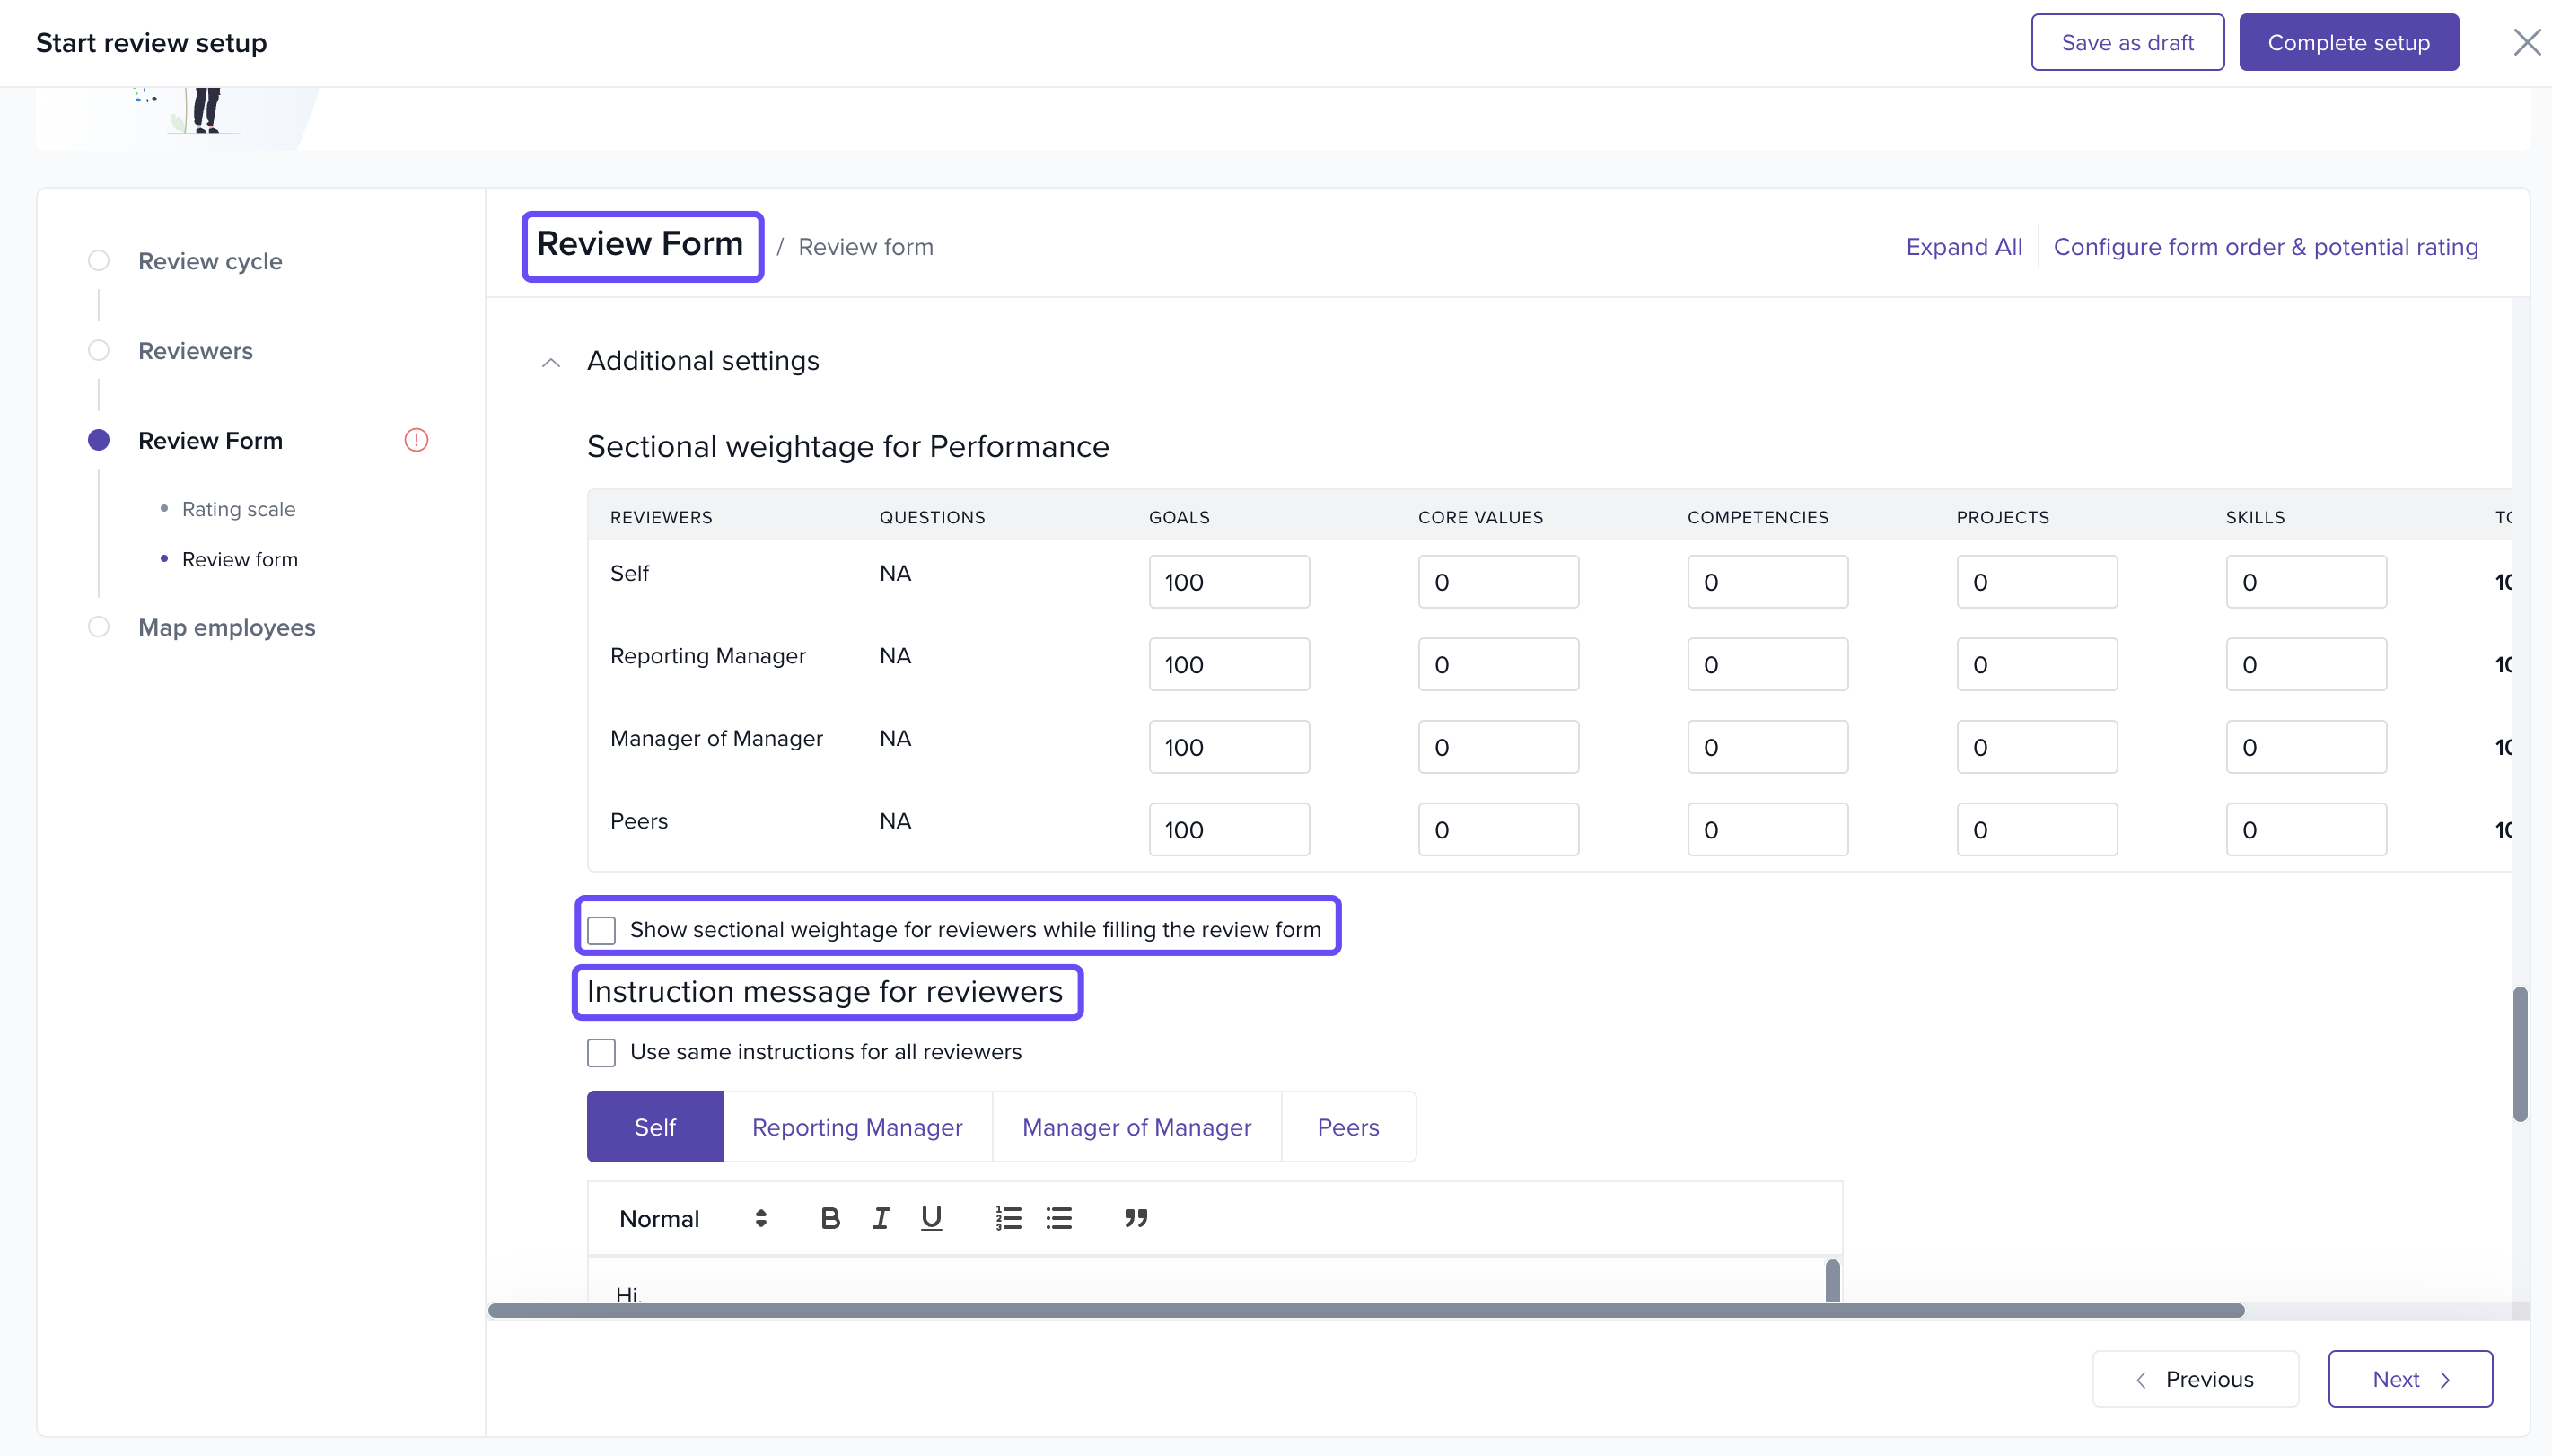Click Expand All sections link
Viewport: 2552px width, 1456px height.
[x=1963, y=247]
